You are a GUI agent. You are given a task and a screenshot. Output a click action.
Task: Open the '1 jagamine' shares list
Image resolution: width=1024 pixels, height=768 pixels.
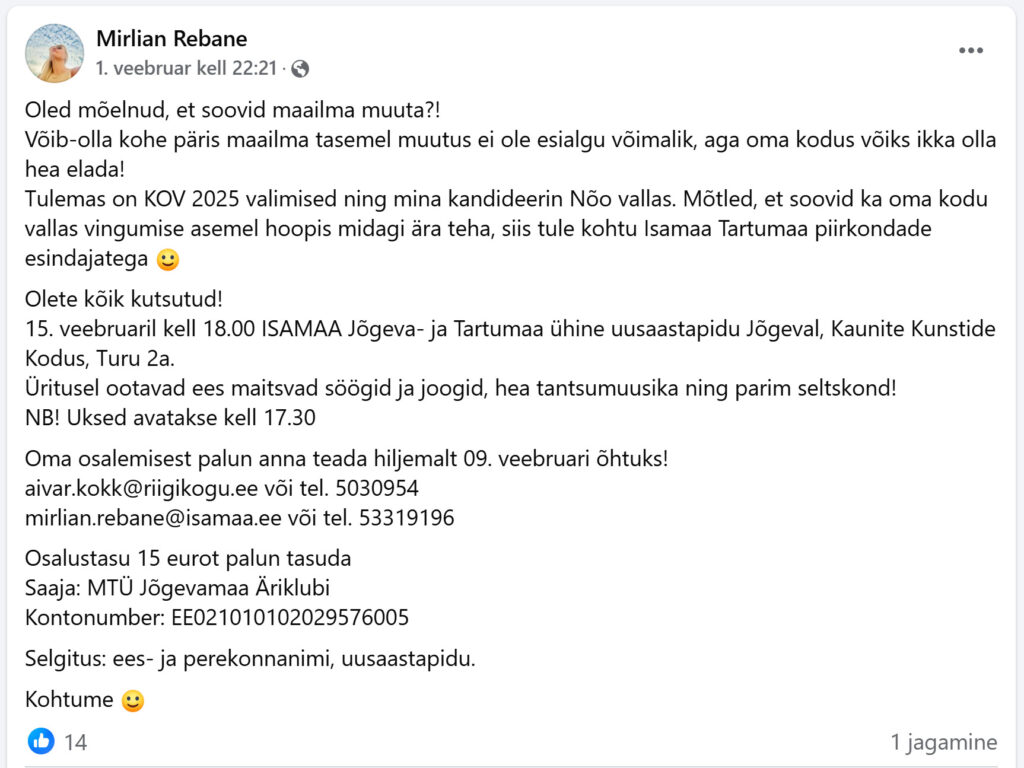coord(944,742)
